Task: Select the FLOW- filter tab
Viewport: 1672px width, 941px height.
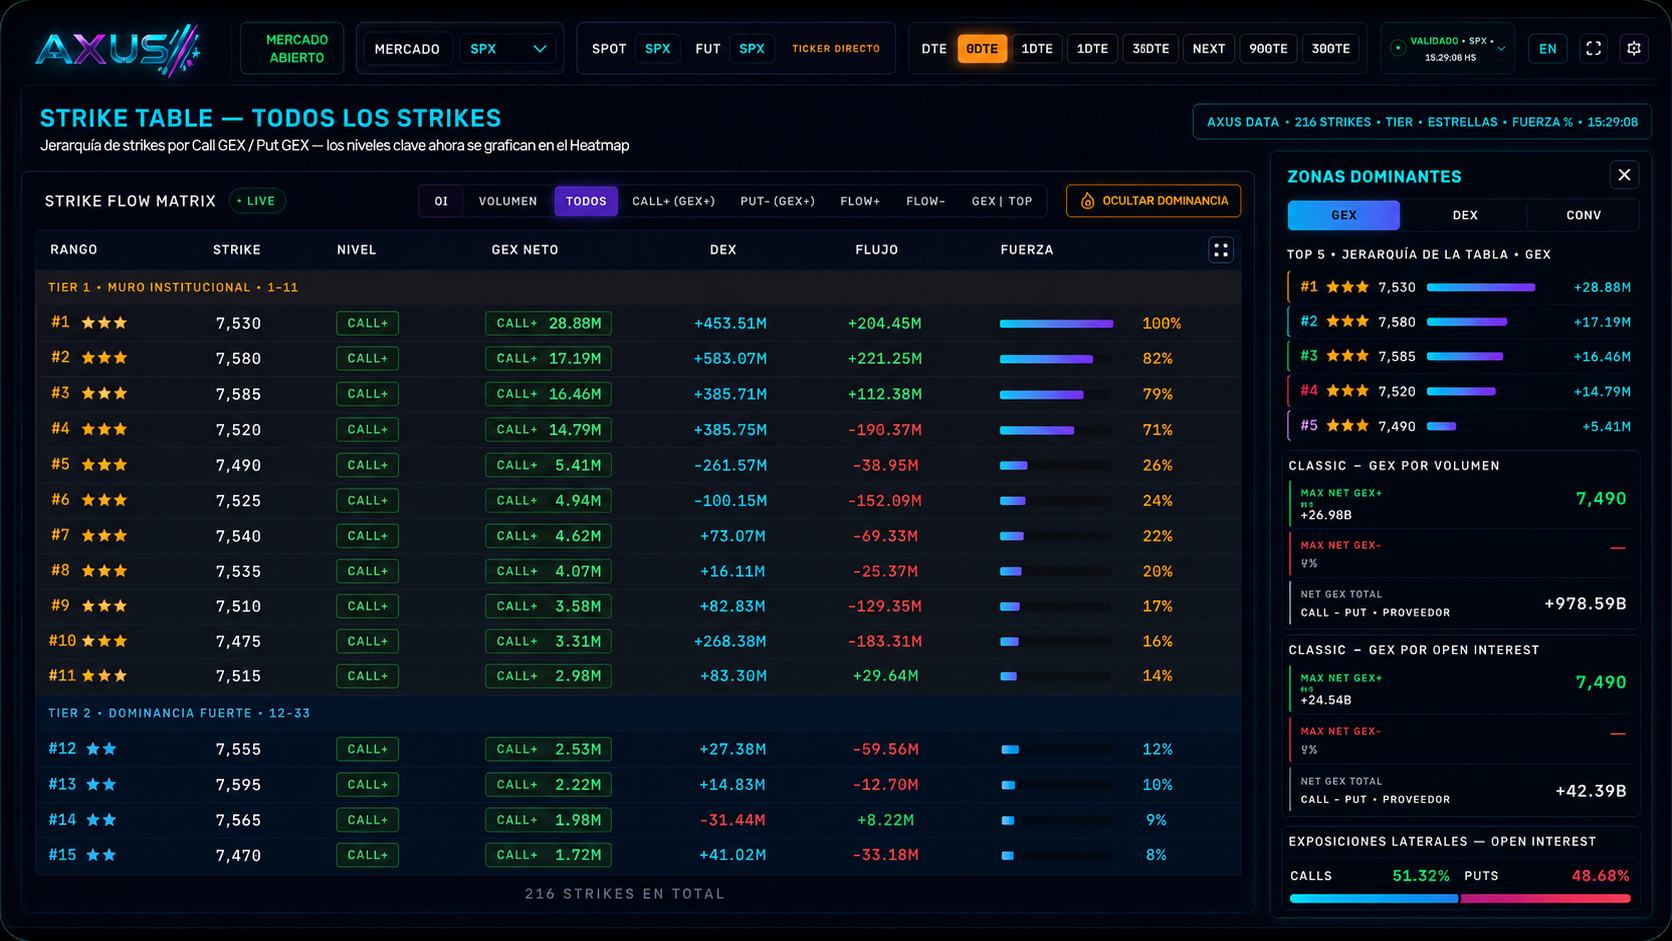Action: (x=925, y=201)
